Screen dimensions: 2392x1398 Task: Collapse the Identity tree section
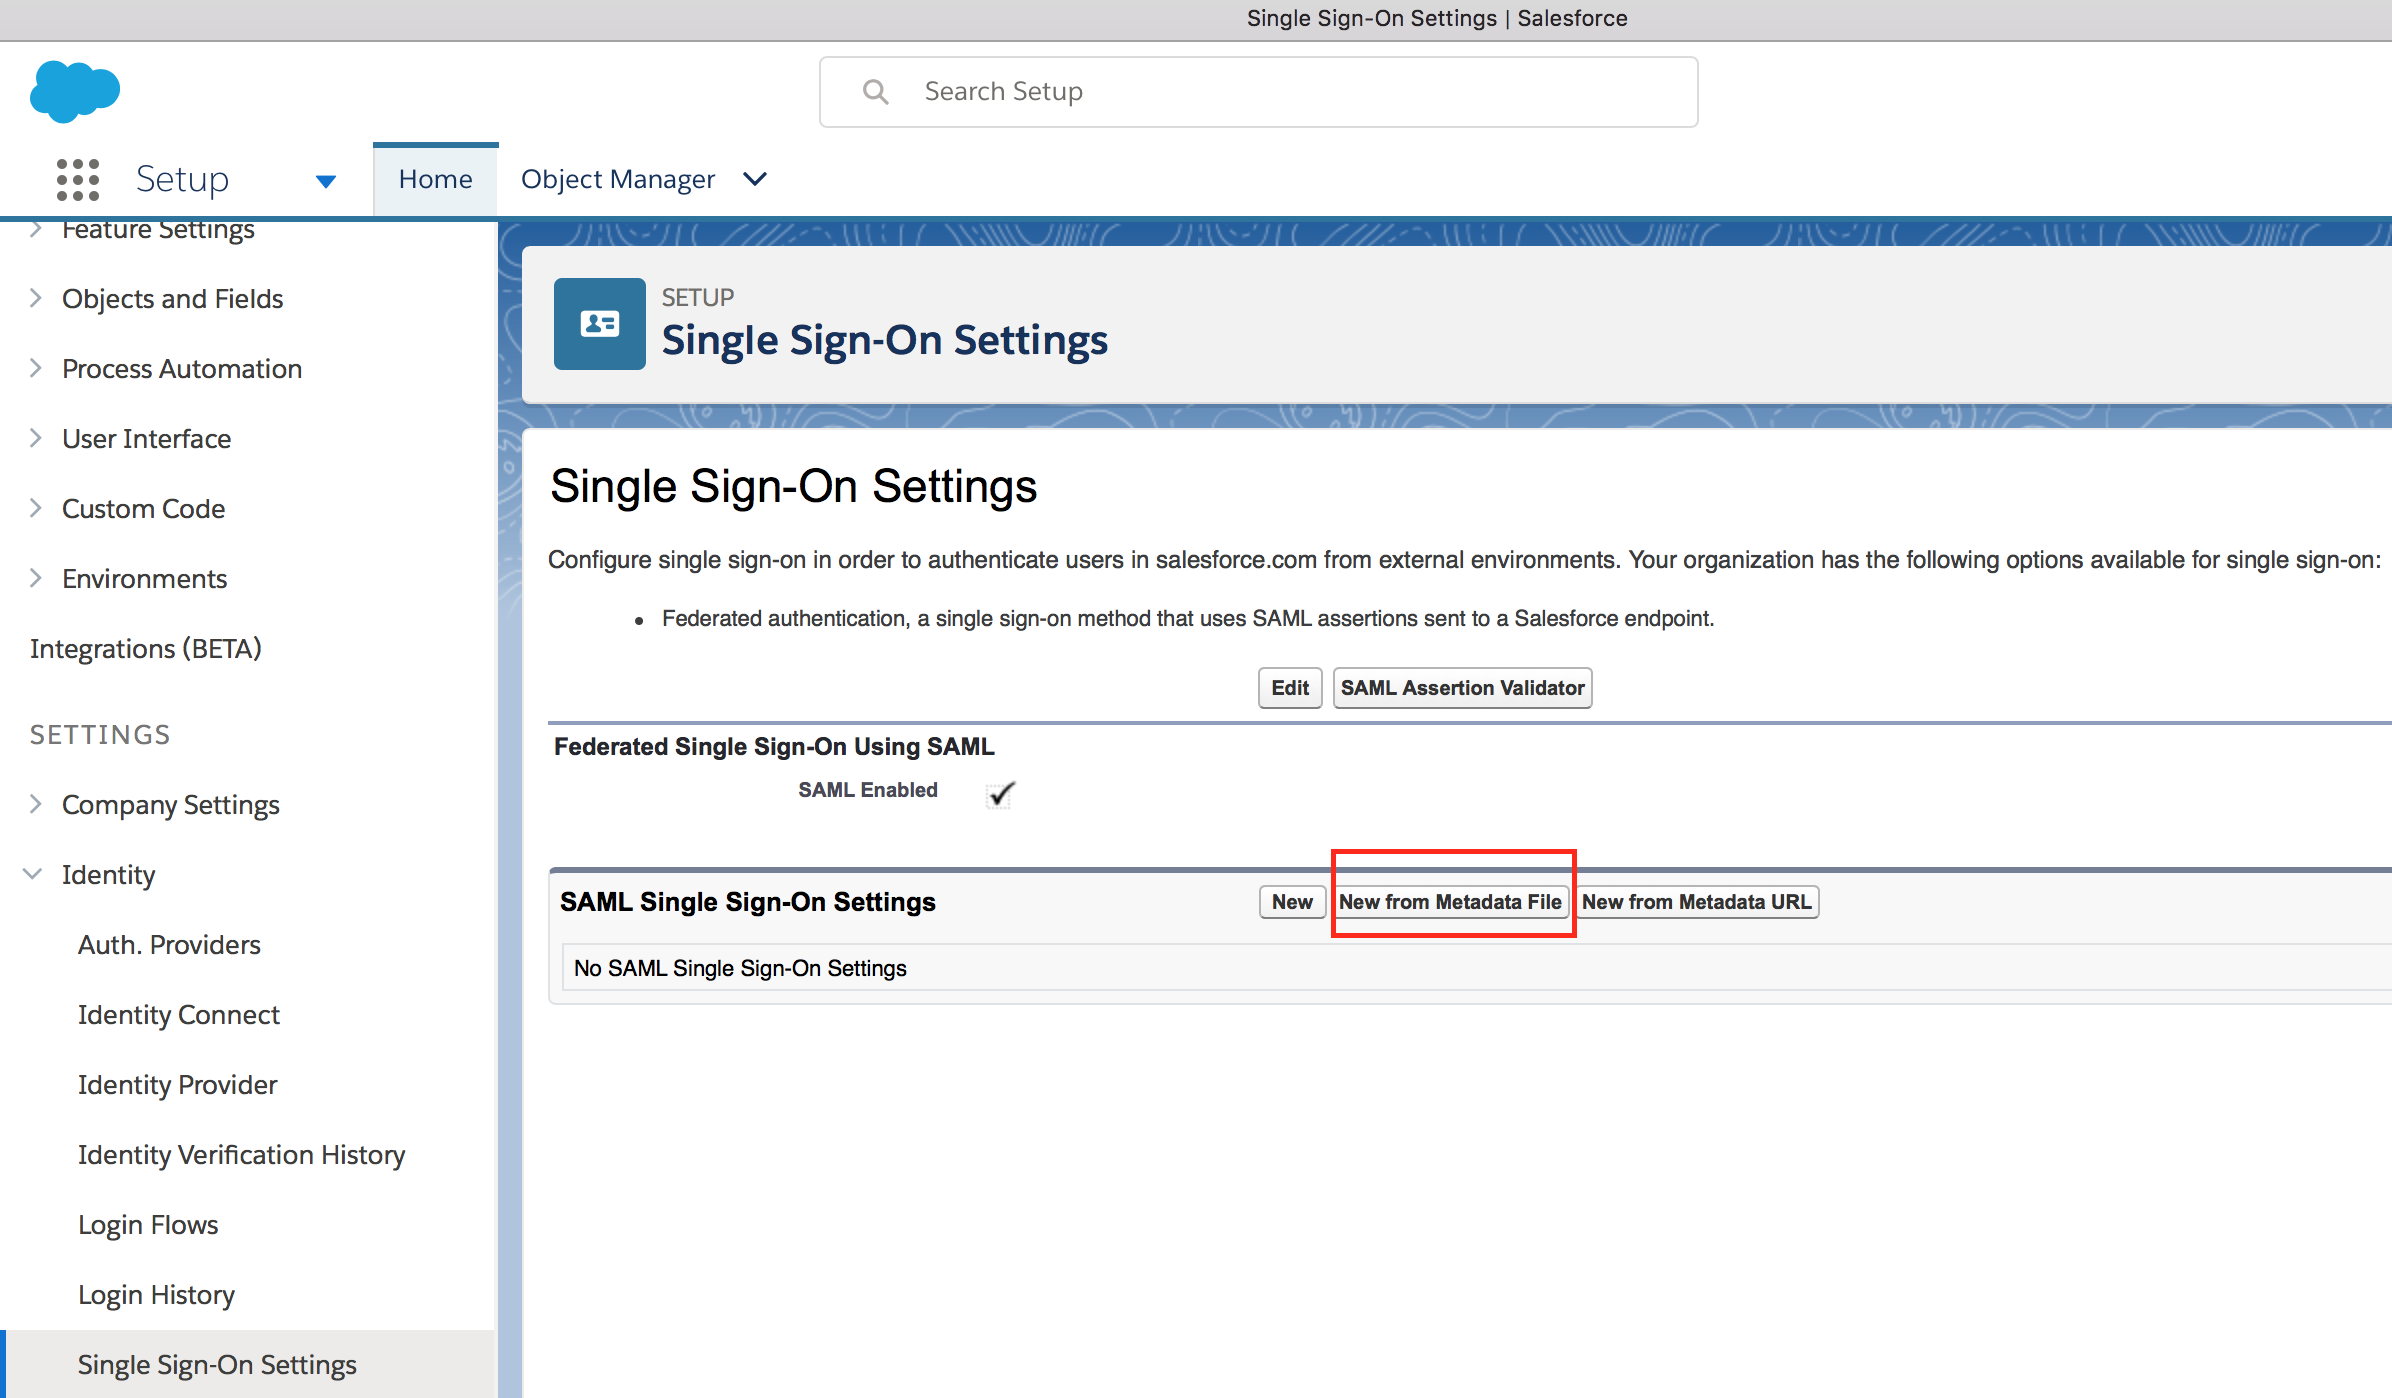point(33,874)
